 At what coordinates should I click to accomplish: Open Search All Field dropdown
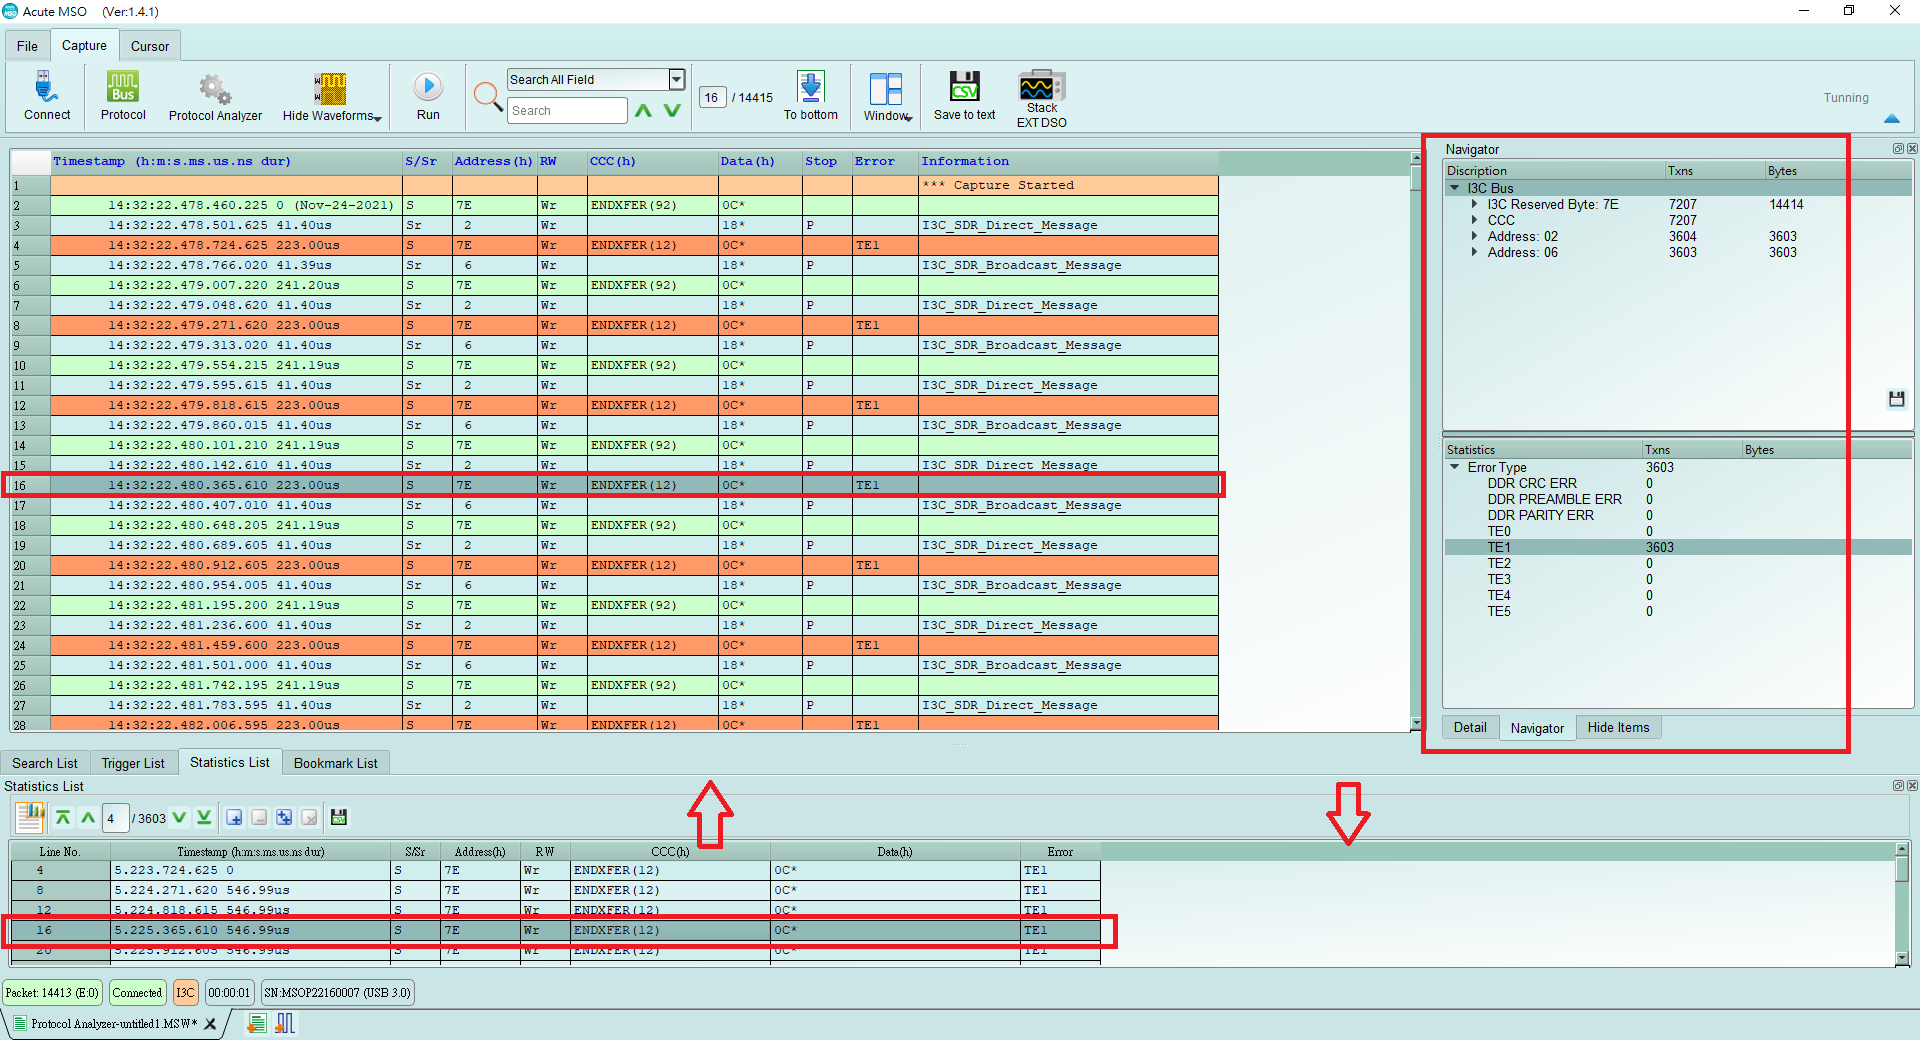click(677, 79)
